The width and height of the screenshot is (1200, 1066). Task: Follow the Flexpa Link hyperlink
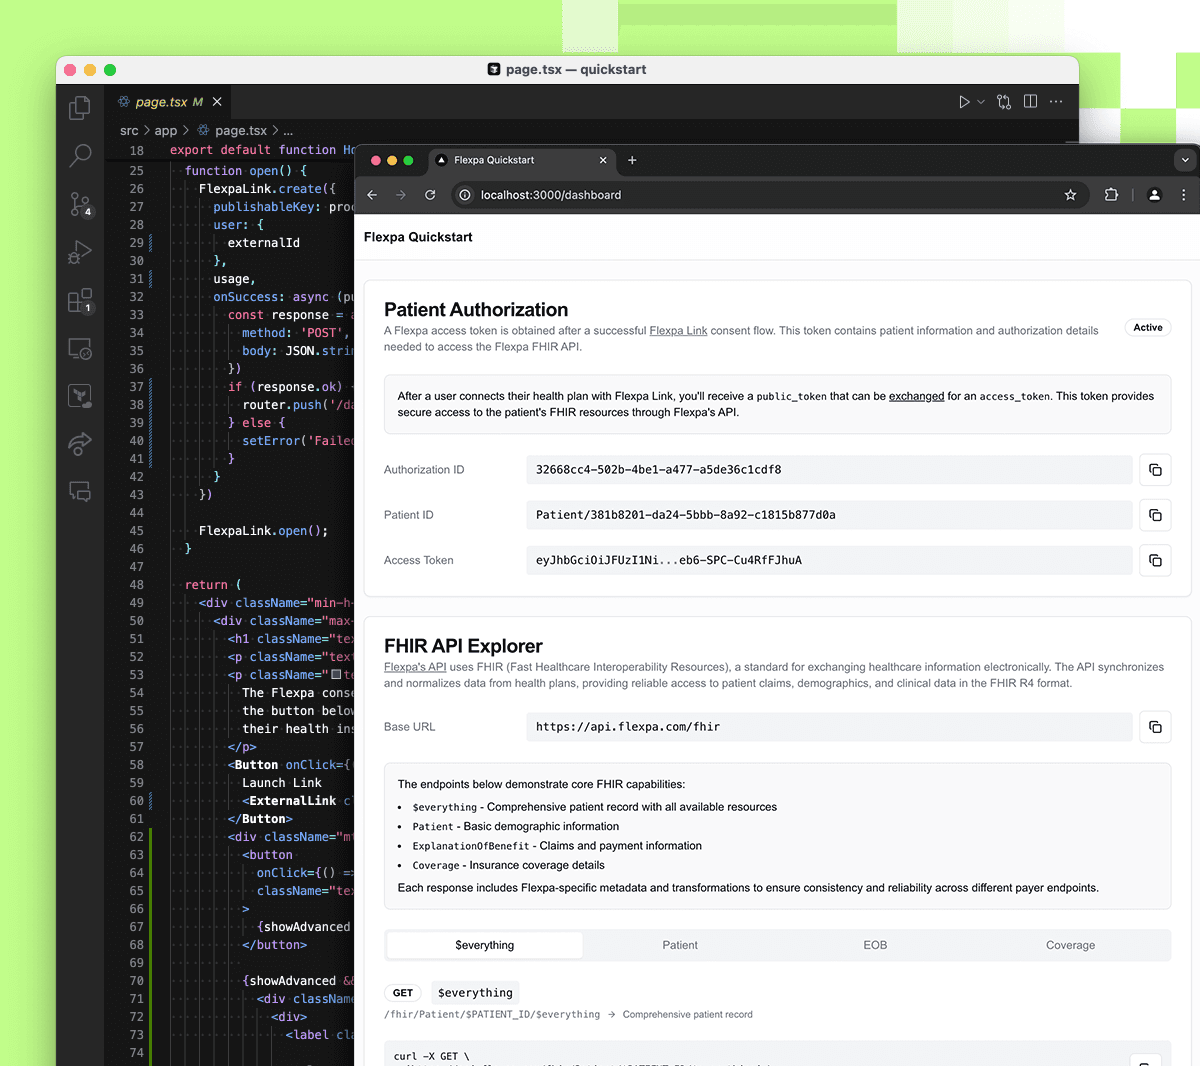[678, 331]
